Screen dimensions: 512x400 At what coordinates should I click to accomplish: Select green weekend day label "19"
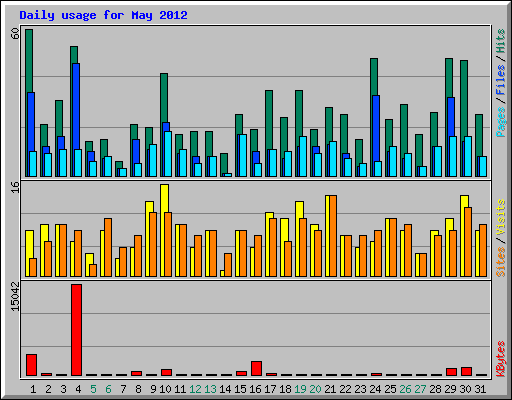pyautogui.click(x=300, y=389)
